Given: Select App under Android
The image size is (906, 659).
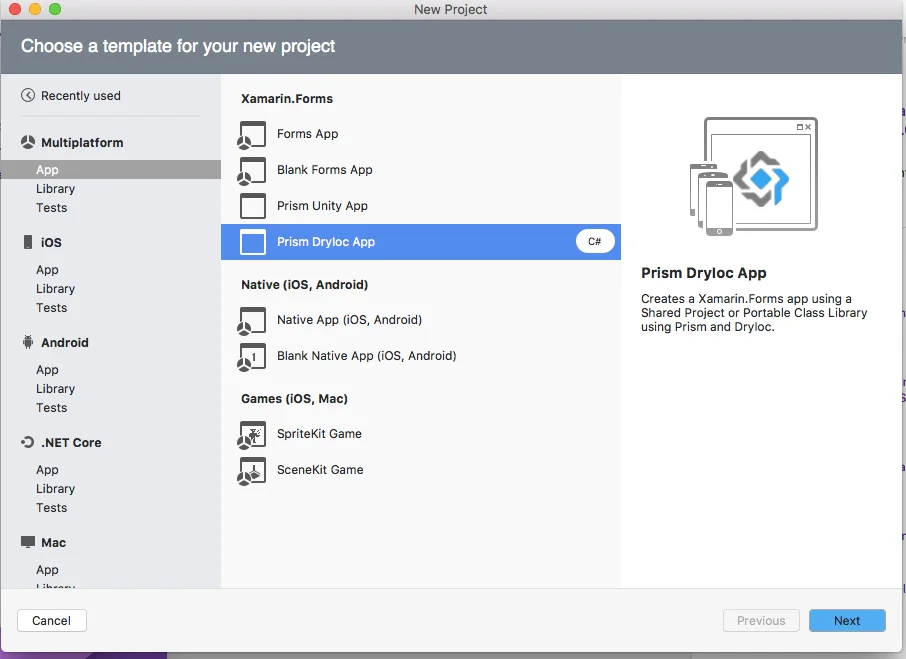Looking at the screenshot, I should [47, 370].
